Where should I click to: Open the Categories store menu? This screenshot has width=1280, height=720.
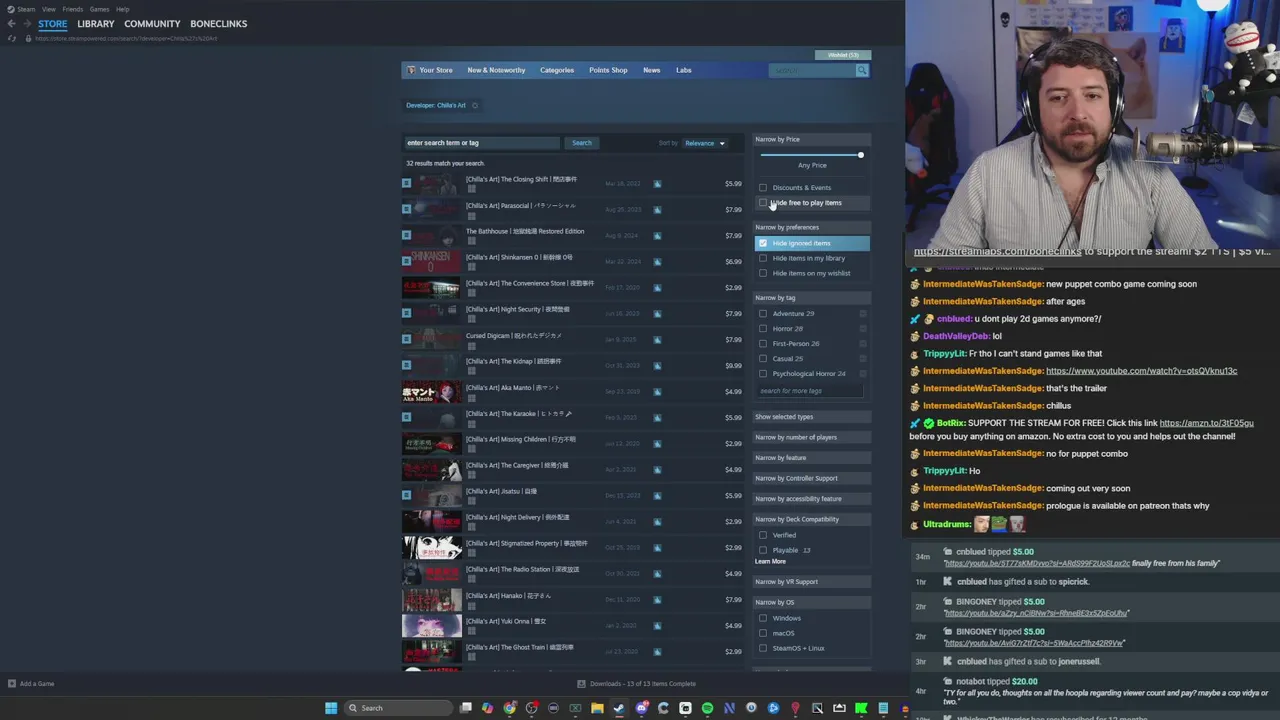557,70
